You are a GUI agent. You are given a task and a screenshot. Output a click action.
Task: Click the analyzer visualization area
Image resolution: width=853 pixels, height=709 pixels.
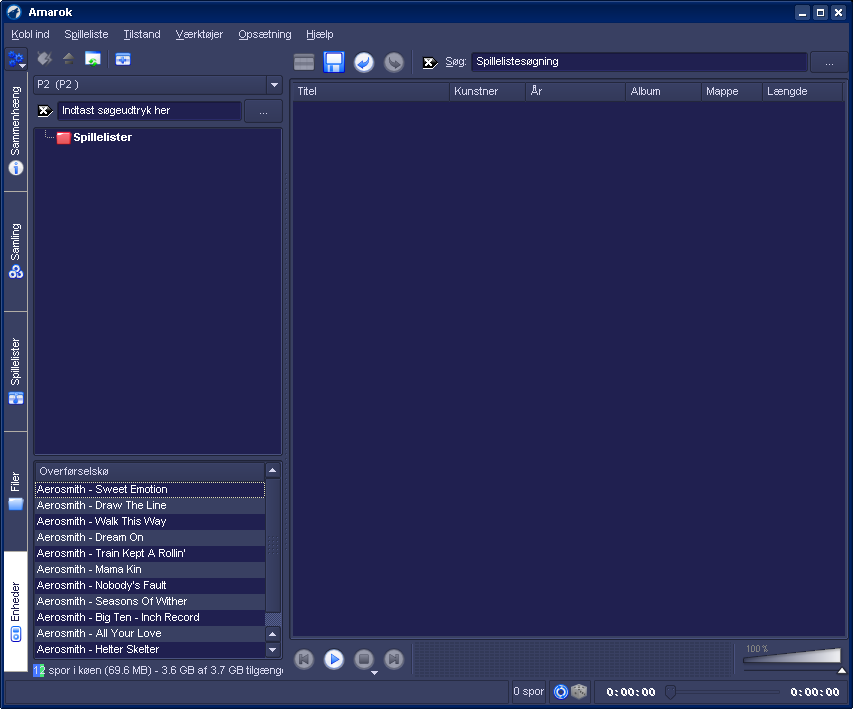coord(574,659)
